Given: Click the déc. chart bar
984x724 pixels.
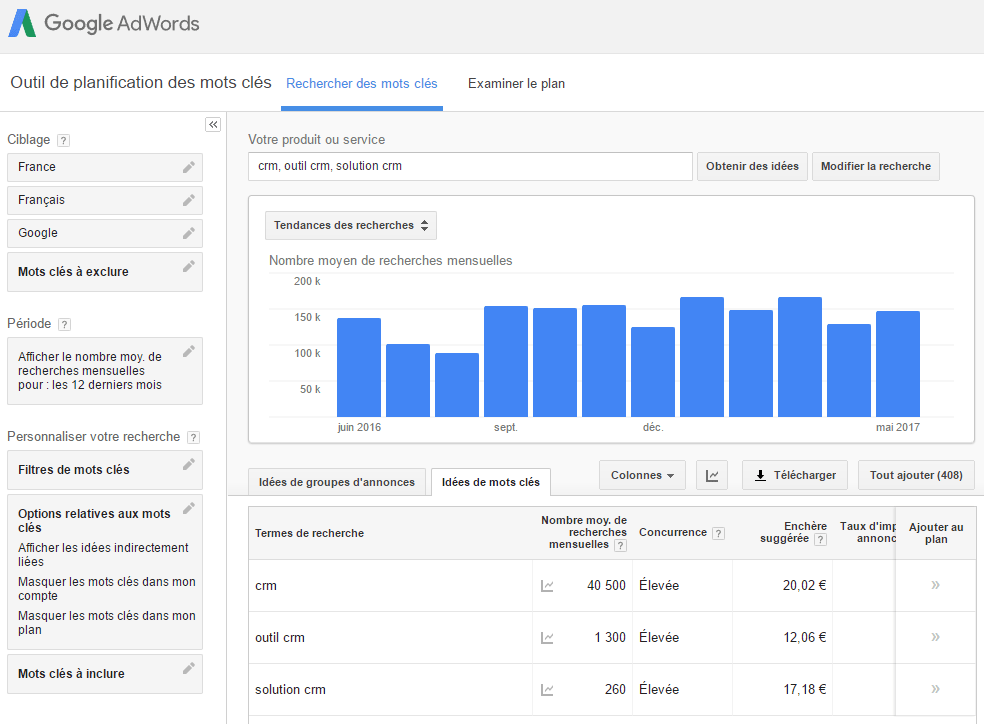Looking at the screenshot, I should coord(653,372).
